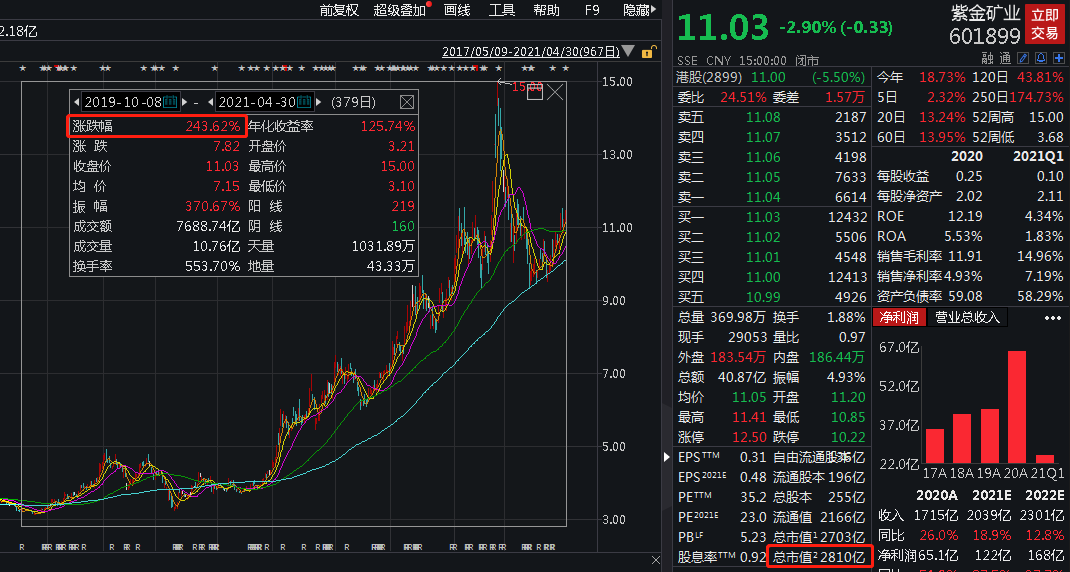Close the selection box with X icon

pos(555,91)
